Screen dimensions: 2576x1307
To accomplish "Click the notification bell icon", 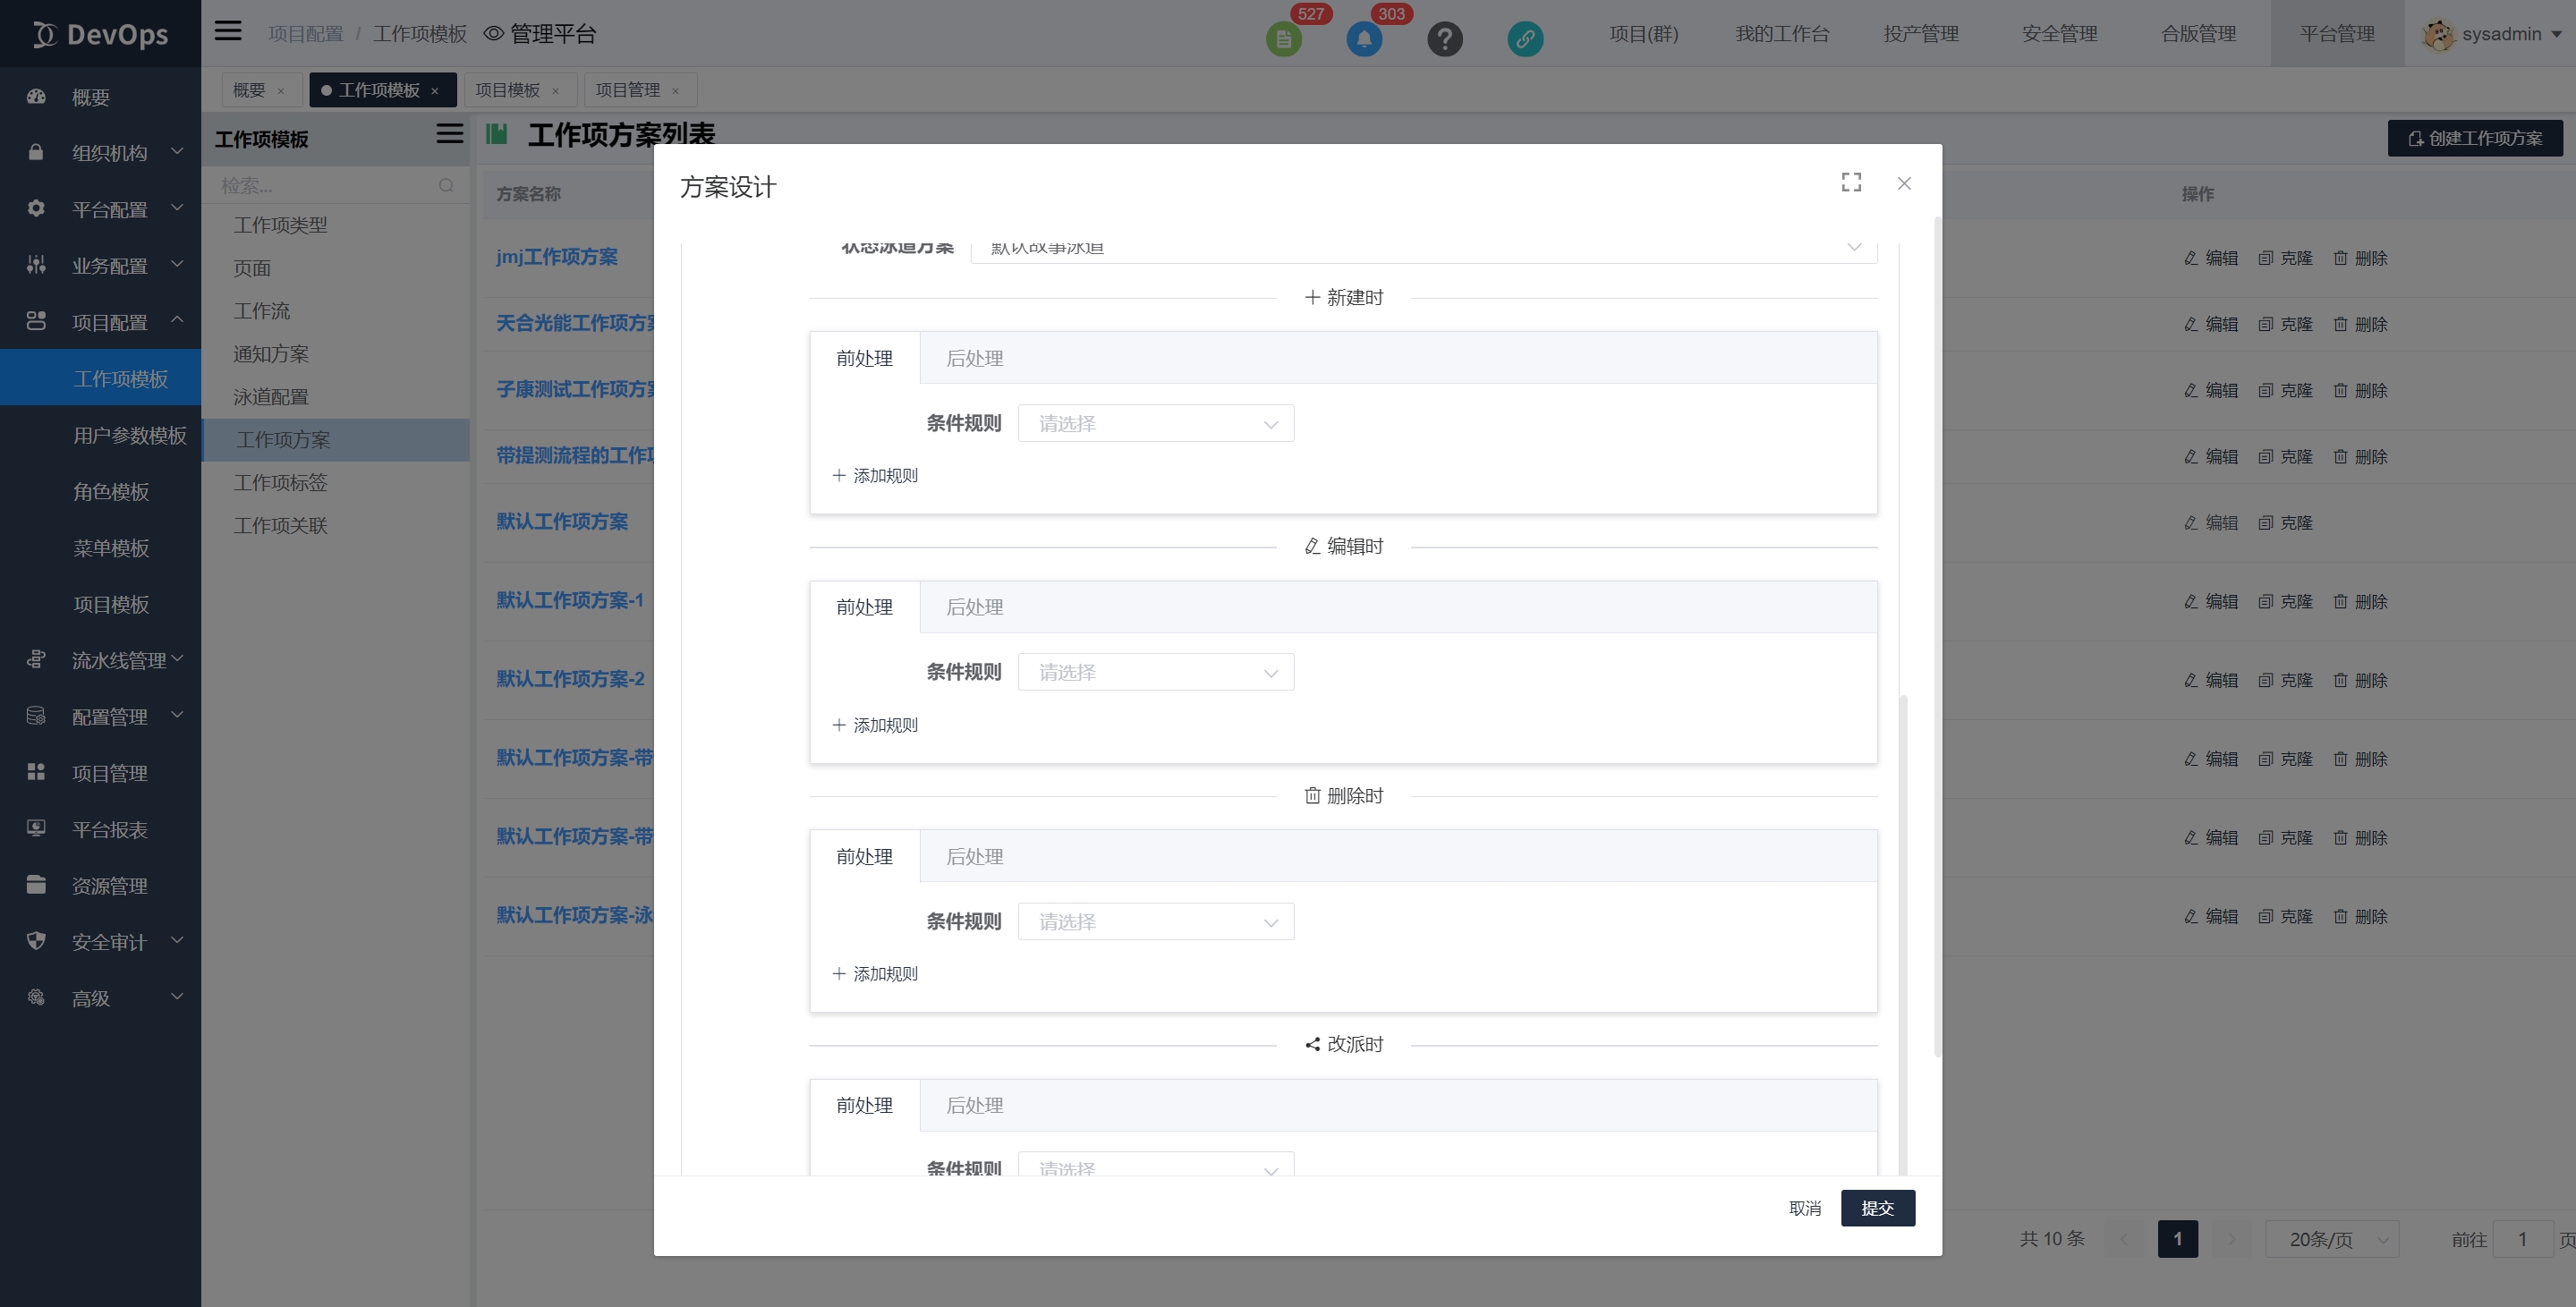I will click(1364, 38).
